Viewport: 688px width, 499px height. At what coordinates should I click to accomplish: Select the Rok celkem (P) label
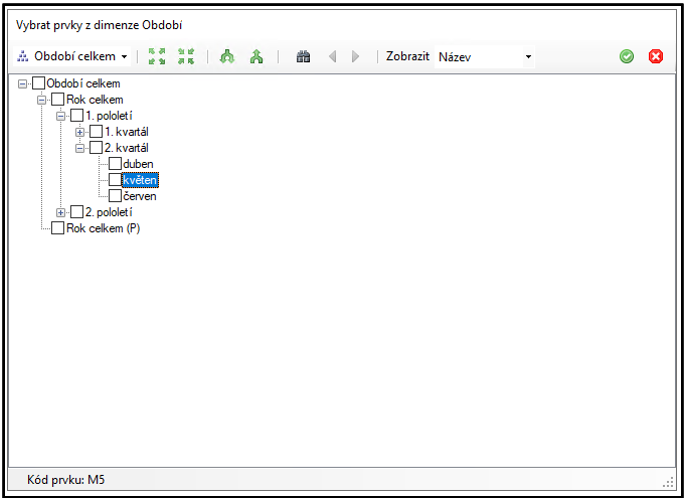(103, 228)
